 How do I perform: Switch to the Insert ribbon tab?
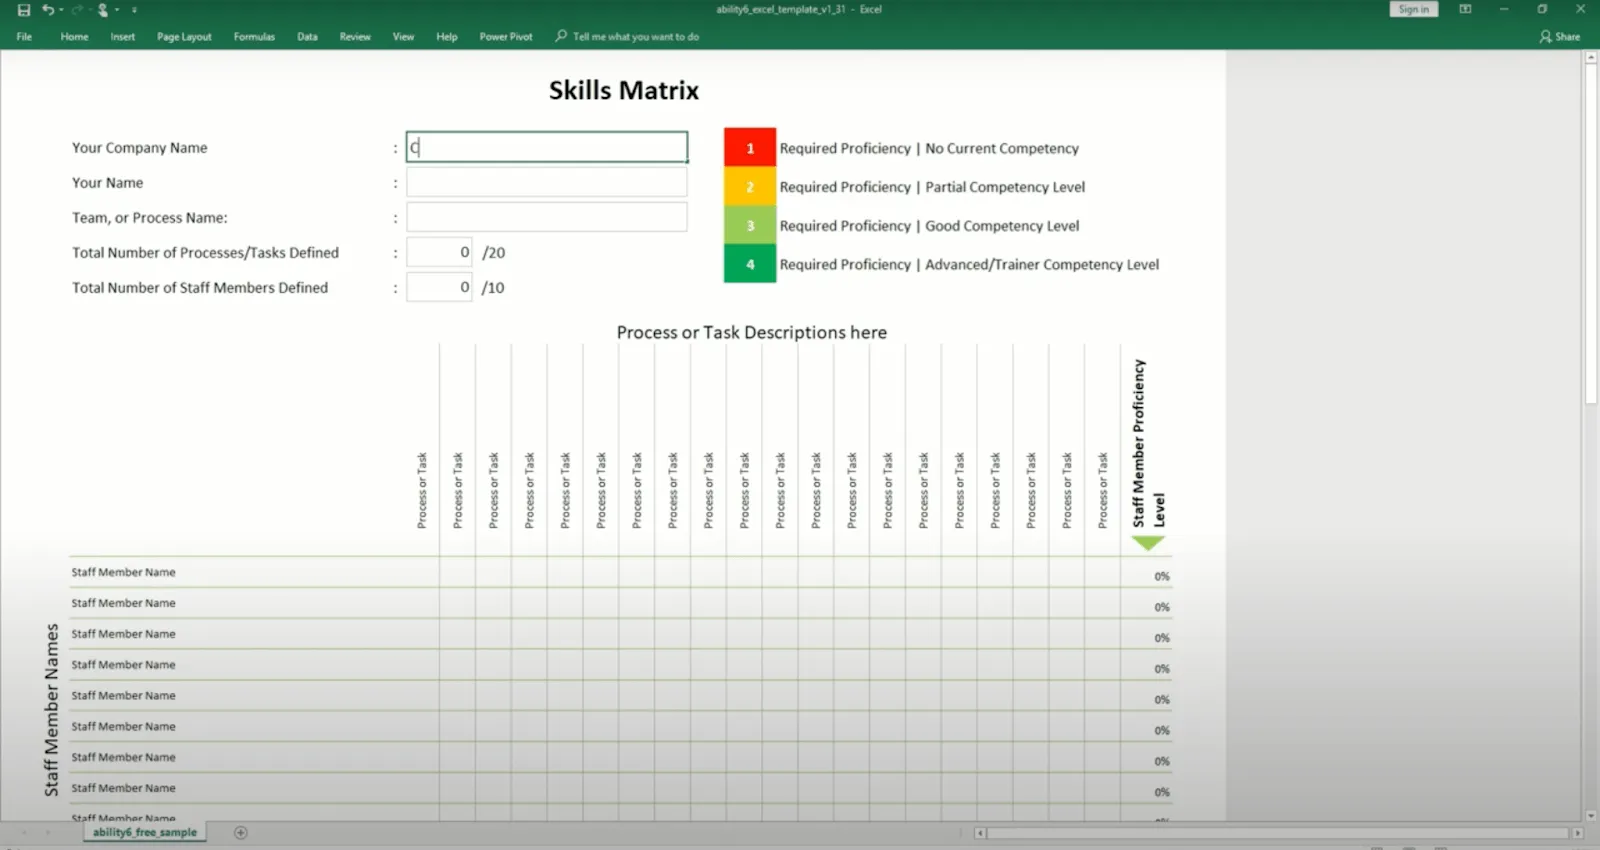(123, 37)
